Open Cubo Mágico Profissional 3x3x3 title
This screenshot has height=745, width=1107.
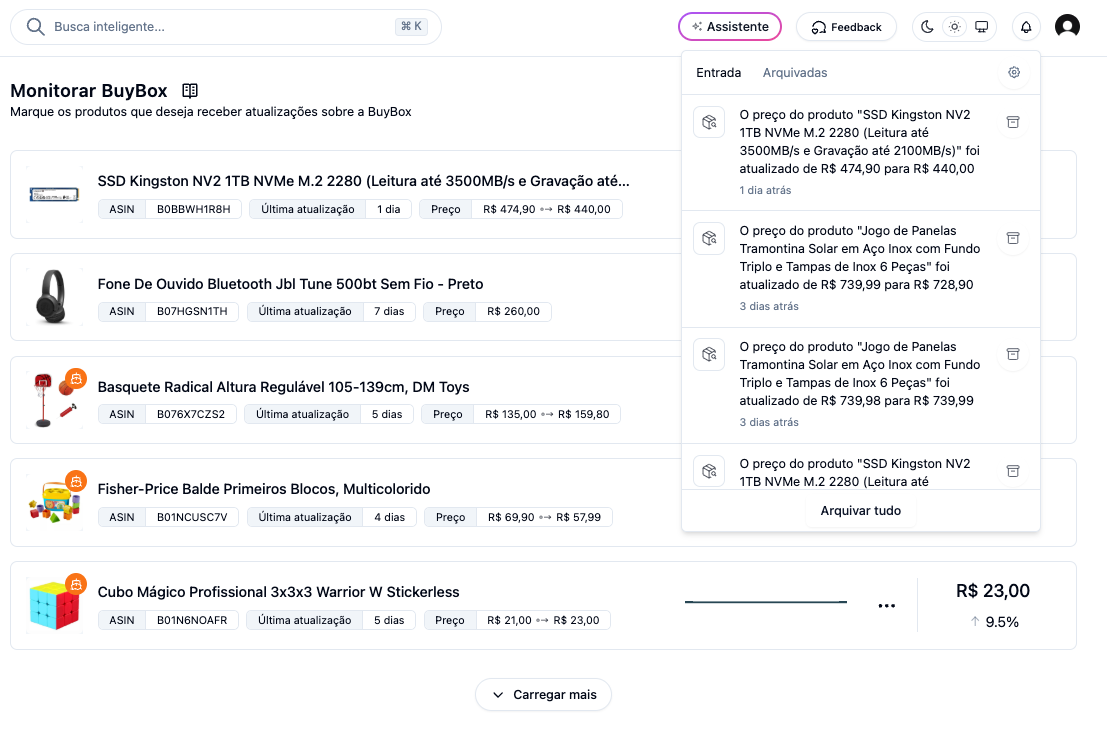(278, 592)
